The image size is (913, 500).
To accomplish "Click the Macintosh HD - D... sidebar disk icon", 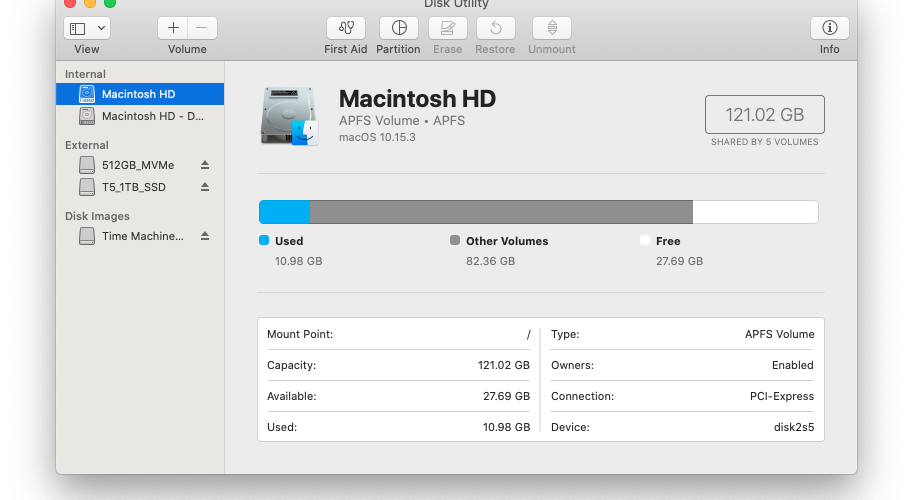I will [87, 116].
